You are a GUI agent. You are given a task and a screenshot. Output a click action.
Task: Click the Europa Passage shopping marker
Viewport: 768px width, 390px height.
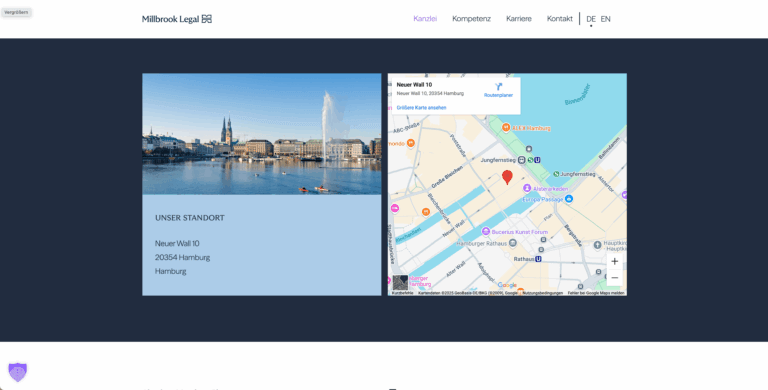click(569, 199)
